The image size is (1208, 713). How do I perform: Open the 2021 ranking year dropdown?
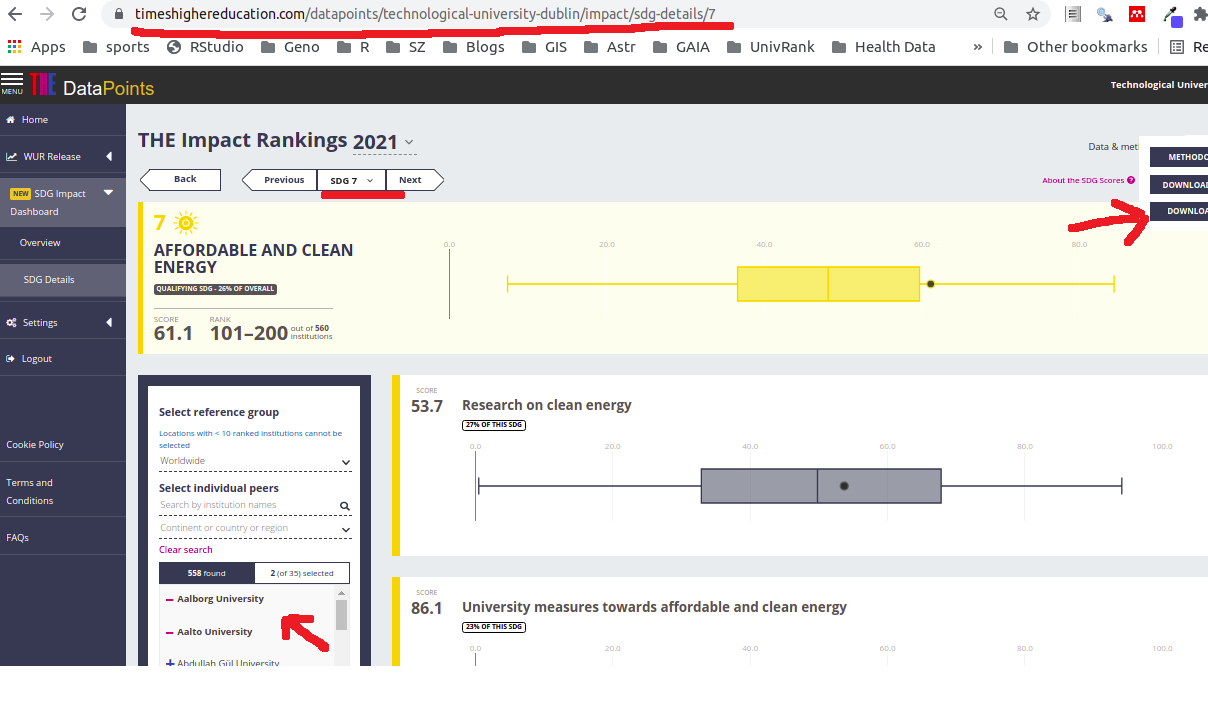383,143
